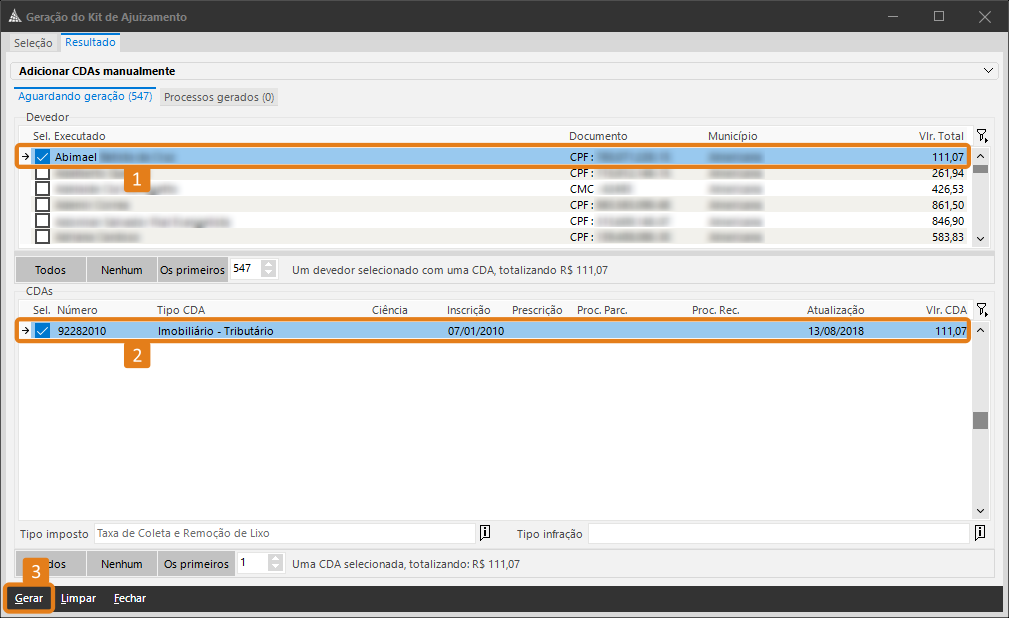Switch to the Seleção tab

click(x=33, y=43)
